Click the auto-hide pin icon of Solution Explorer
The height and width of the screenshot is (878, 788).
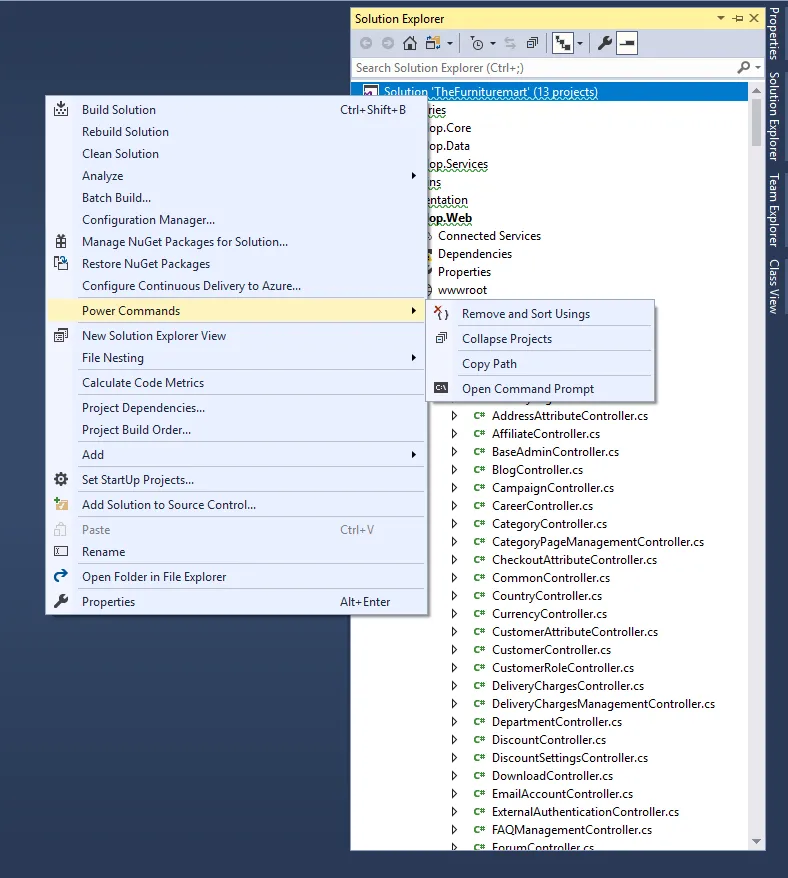[738, 18]
